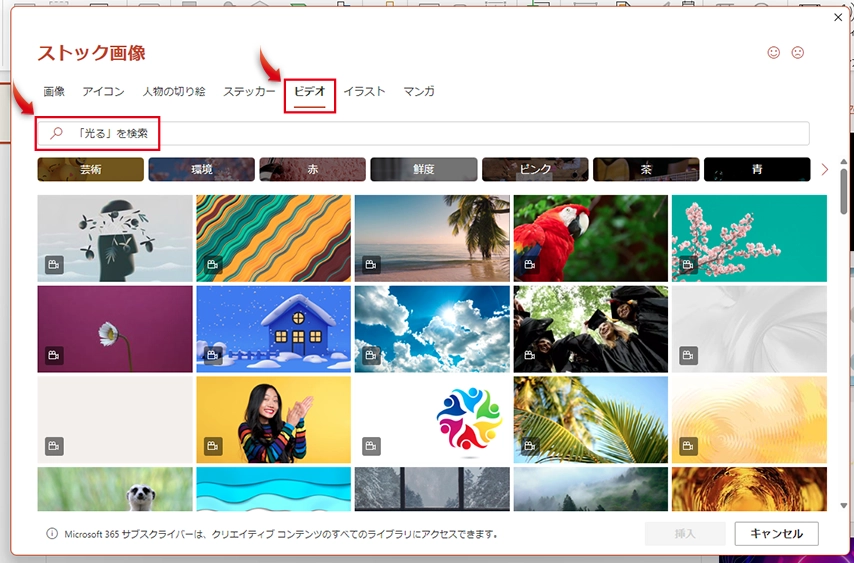This screenshot has width=854, height=563.
Task: Switch to the 画像 tab
Action: point(54,91)
